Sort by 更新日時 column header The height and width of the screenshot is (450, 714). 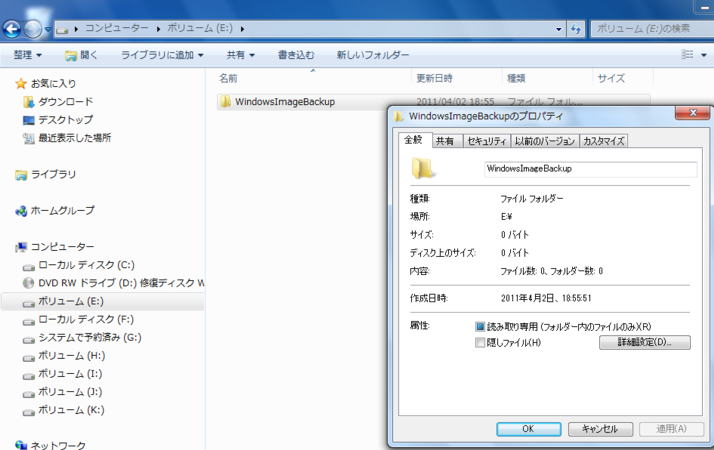[457, 78]
